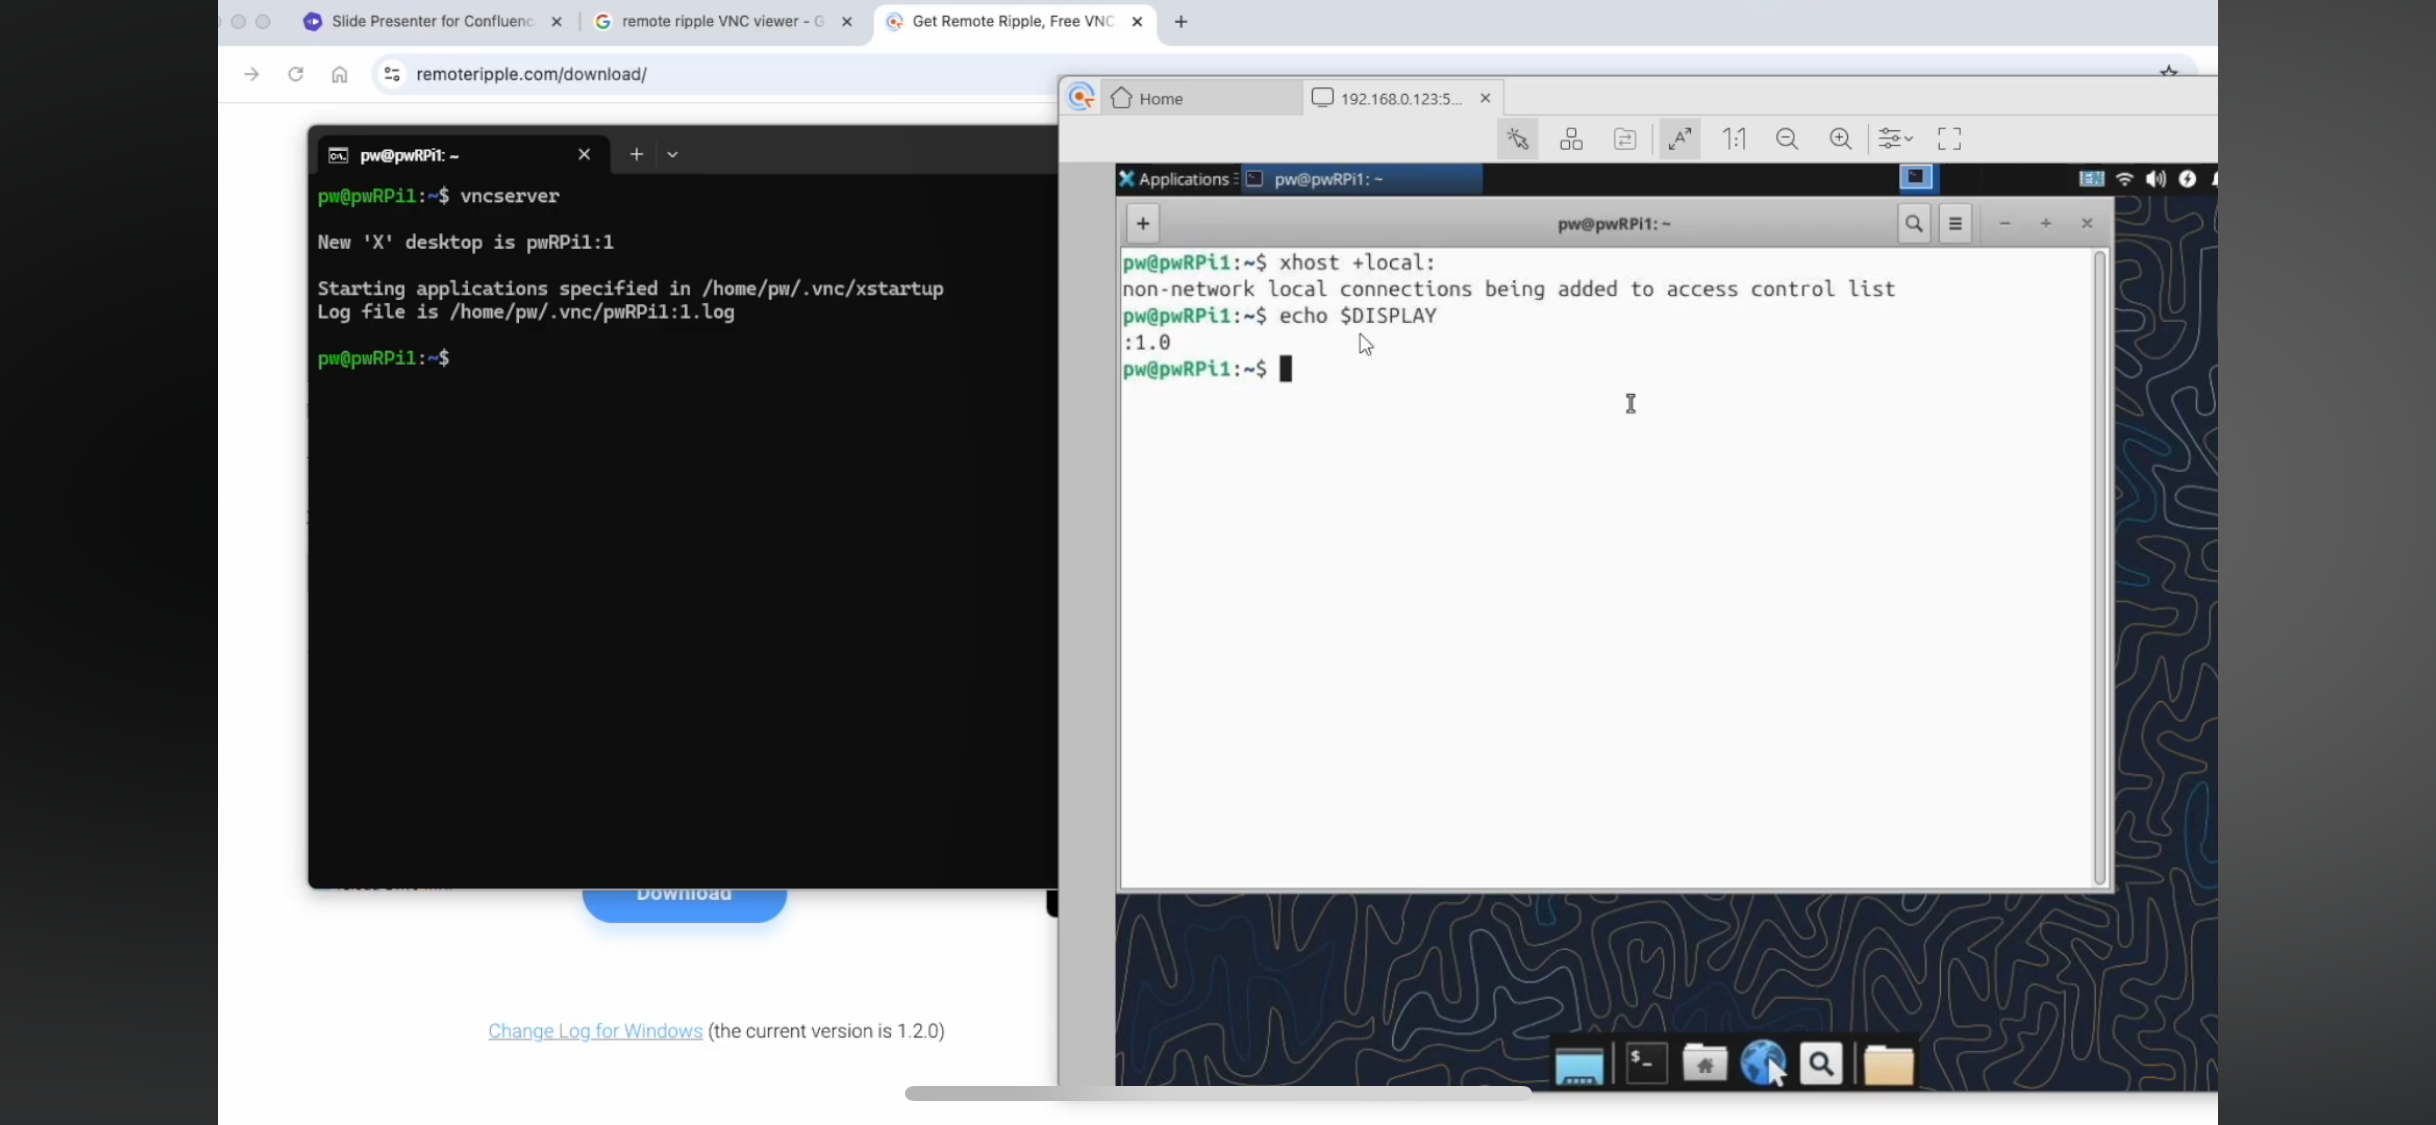This screenshot has height=1125, width=2436.
Task: Open remote terminal hamburger menu
Action: 1955,224
